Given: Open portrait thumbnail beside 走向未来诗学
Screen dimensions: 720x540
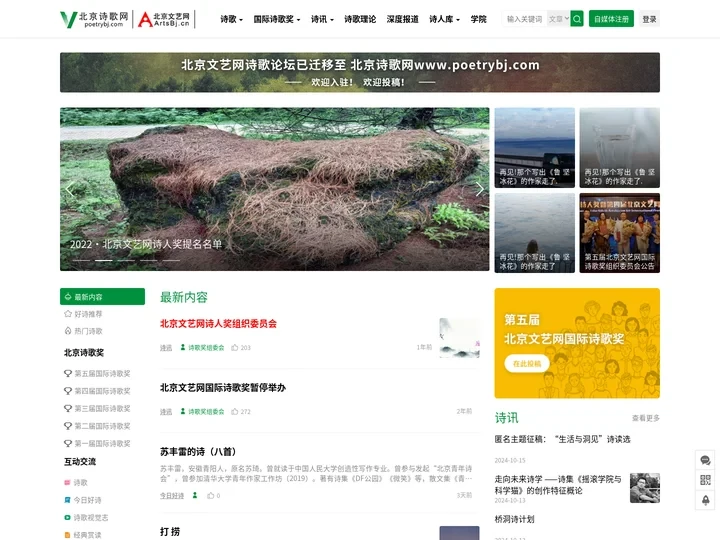Looking at the screenshot, I should pyautogui.click(x=645, y=488).
